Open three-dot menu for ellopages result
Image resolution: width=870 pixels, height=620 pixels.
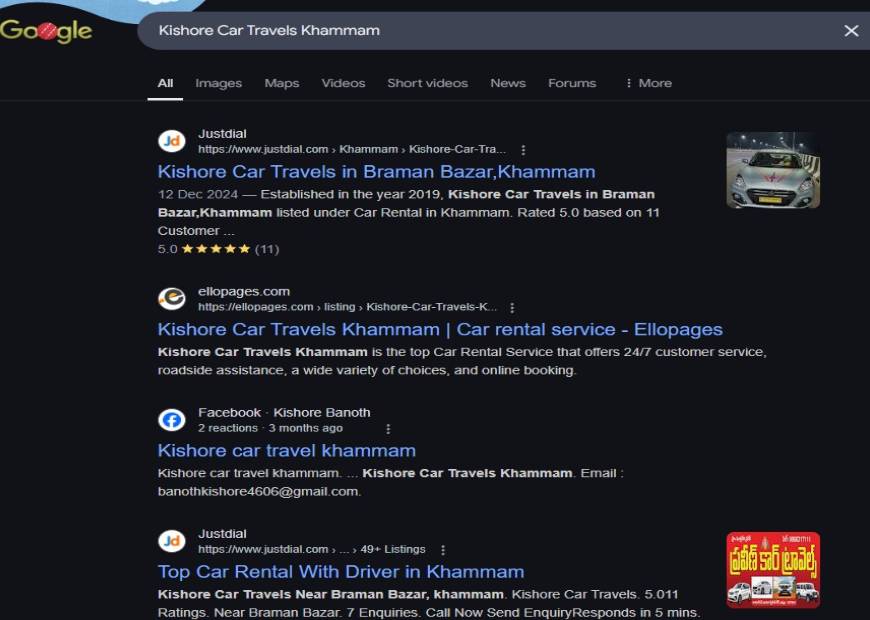[x=512, y=308]
